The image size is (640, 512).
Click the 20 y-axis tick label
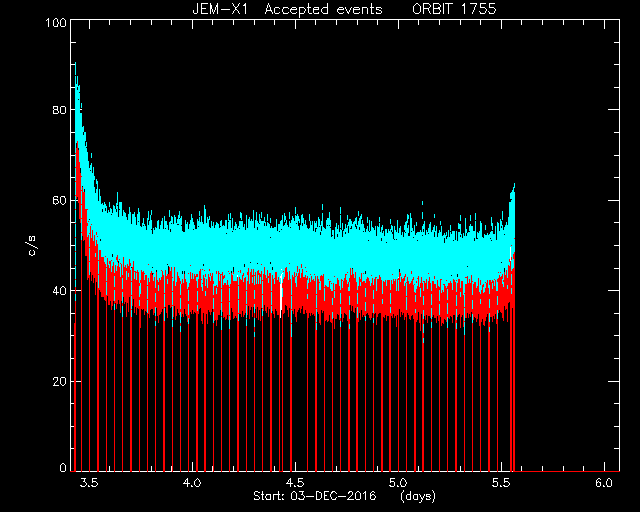coord(59,382)
